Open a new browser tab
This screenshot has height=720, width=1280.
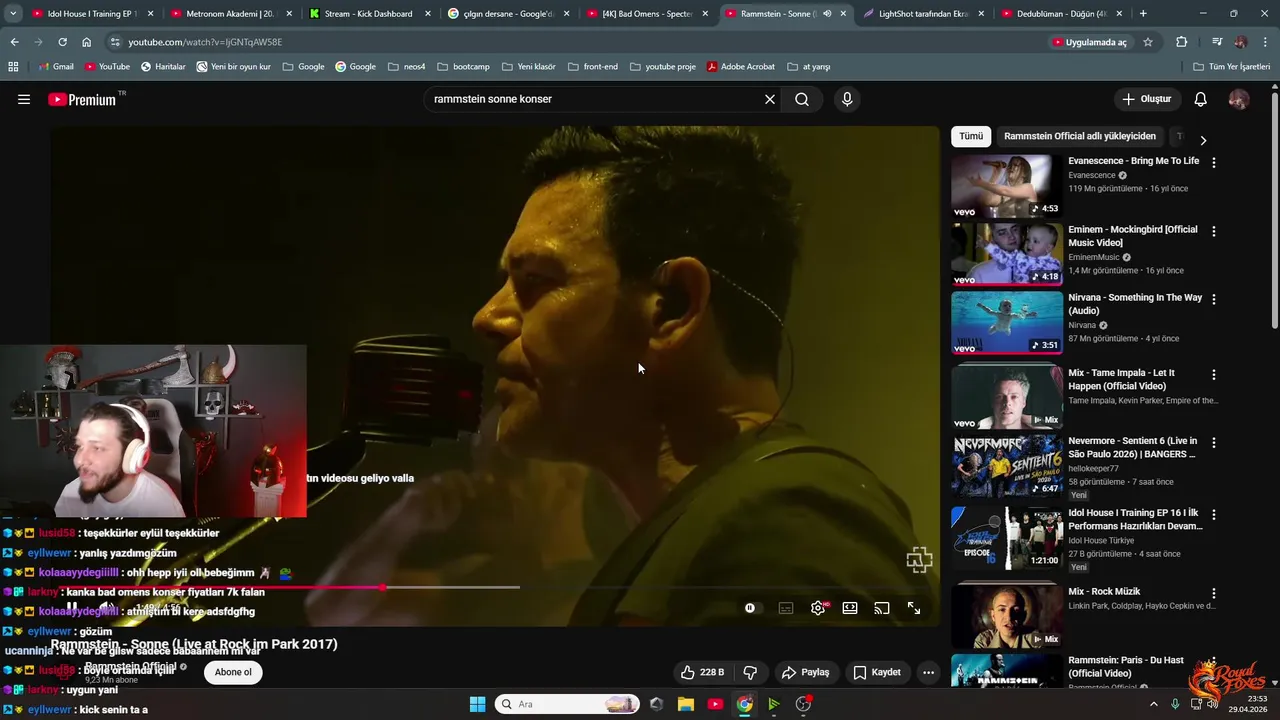pos(1143,14)
